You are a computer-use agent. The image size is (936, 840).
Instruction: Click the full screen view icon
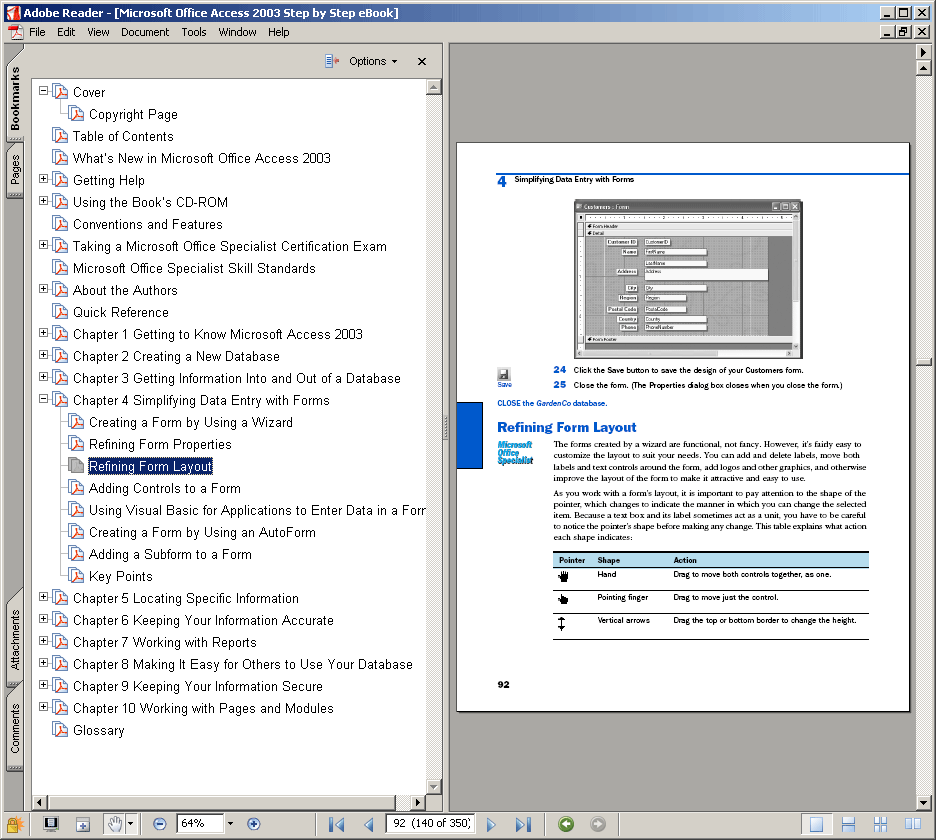51,824
